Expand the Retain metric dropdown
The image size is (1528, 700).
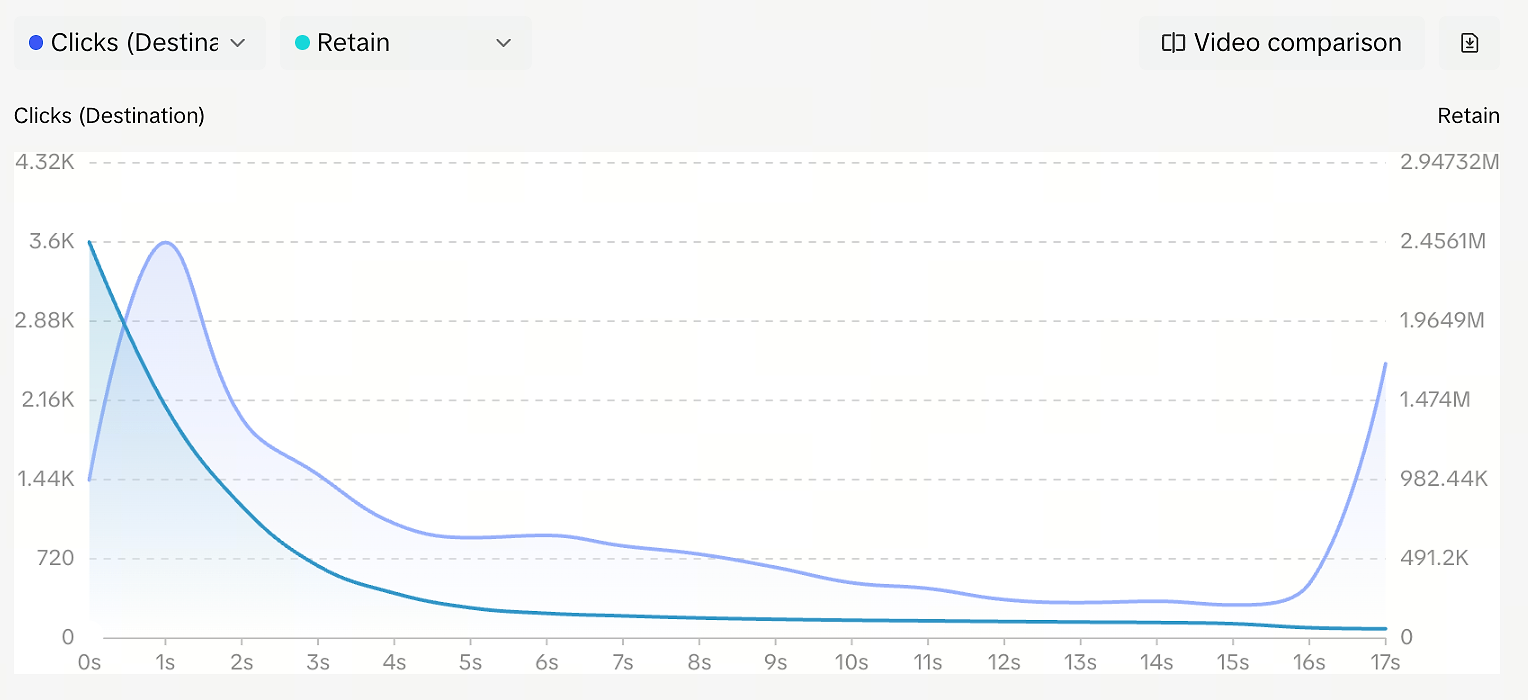tap(405, 43)
